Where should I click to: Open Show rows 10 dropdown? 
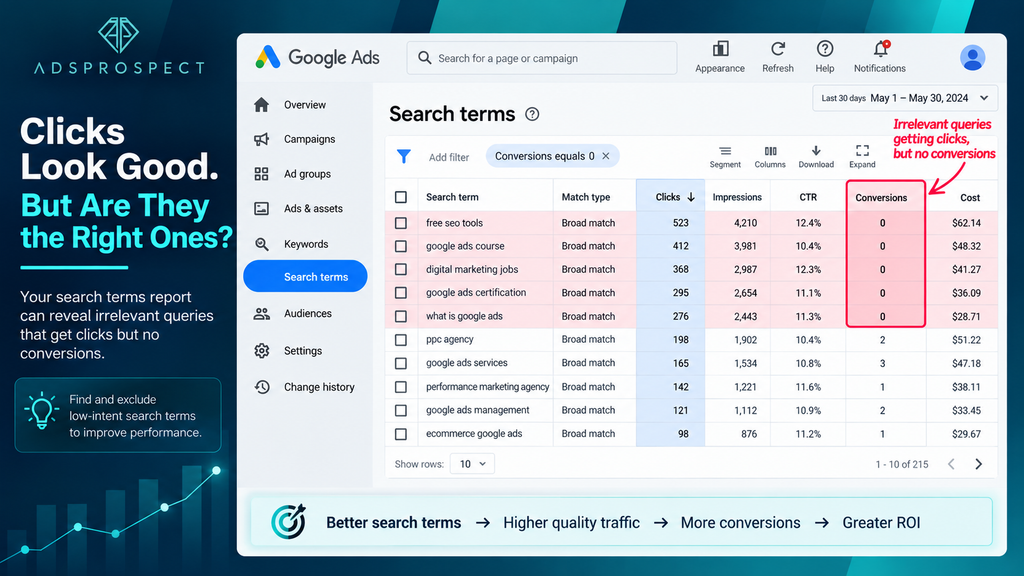(x=472, y=464)
